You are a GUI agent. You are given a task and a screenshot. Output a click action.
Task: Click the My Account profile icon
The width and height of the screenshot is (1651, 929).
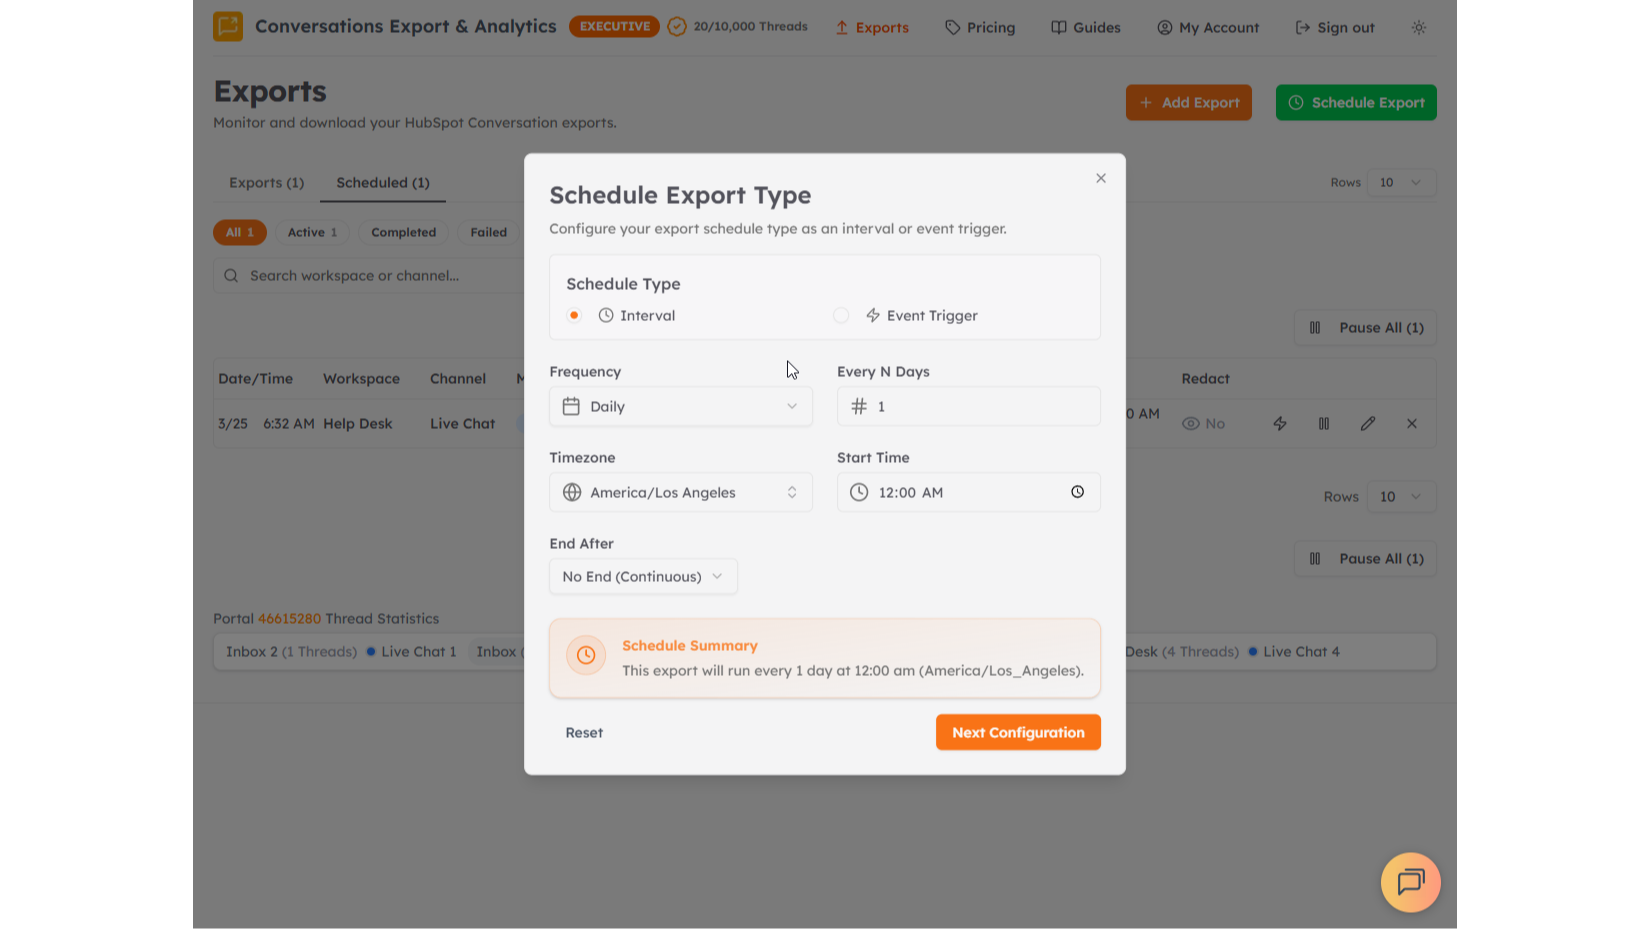[x=1164, y=27]
